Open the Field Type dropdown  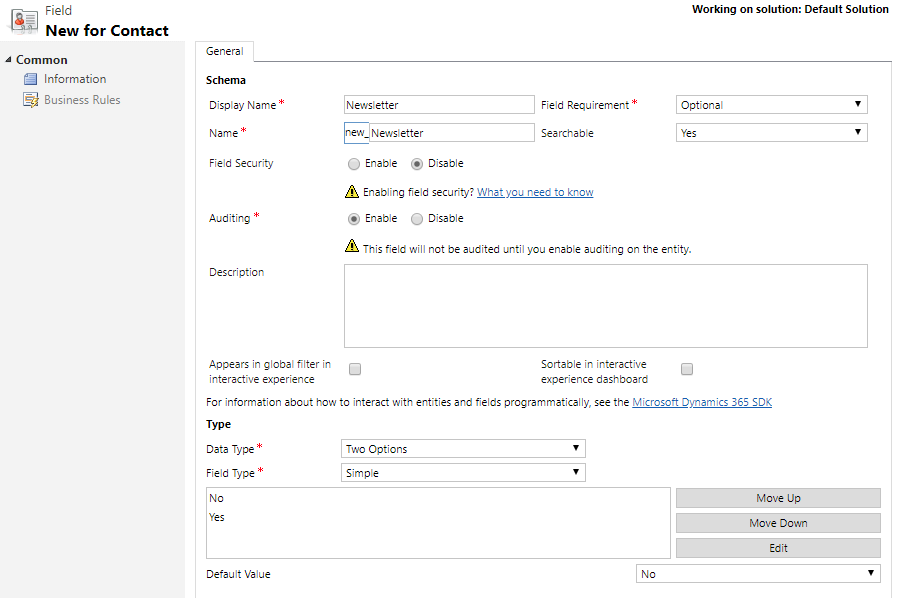pos(463,473)
